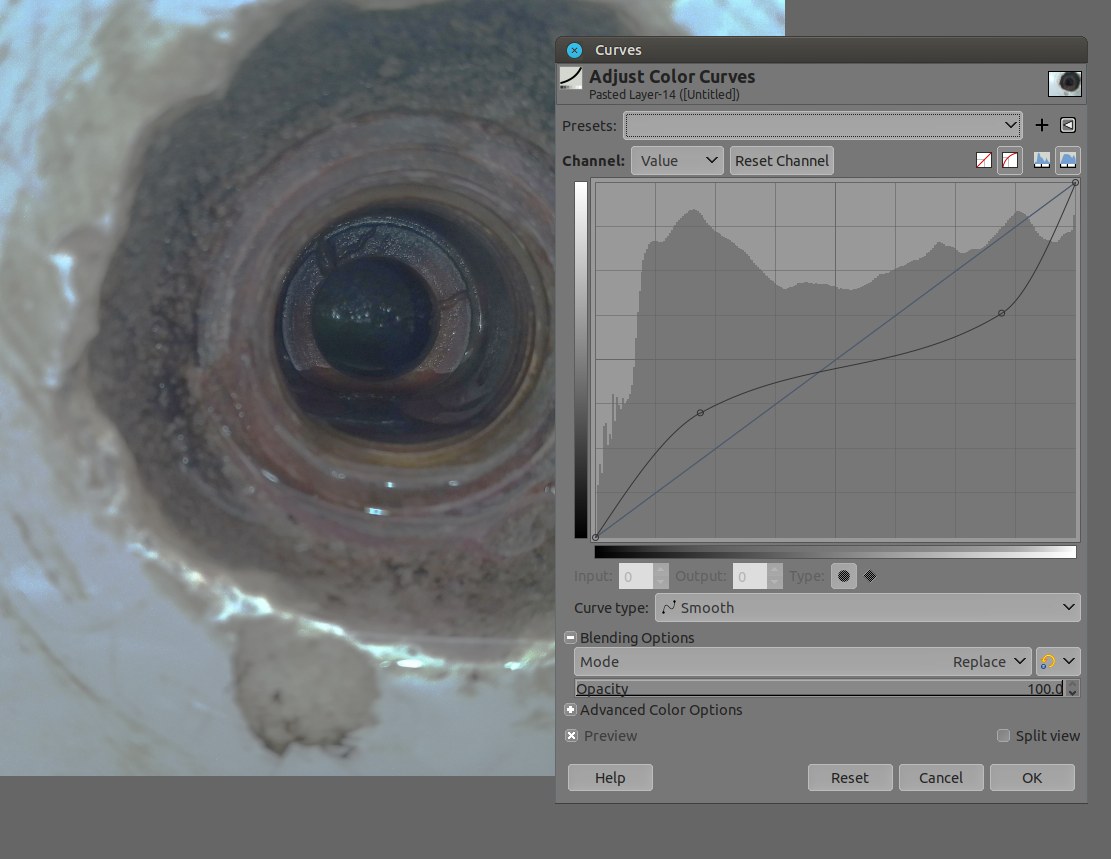
Task: Switch to perceptual curve mode
Action: click(1010, 160)
